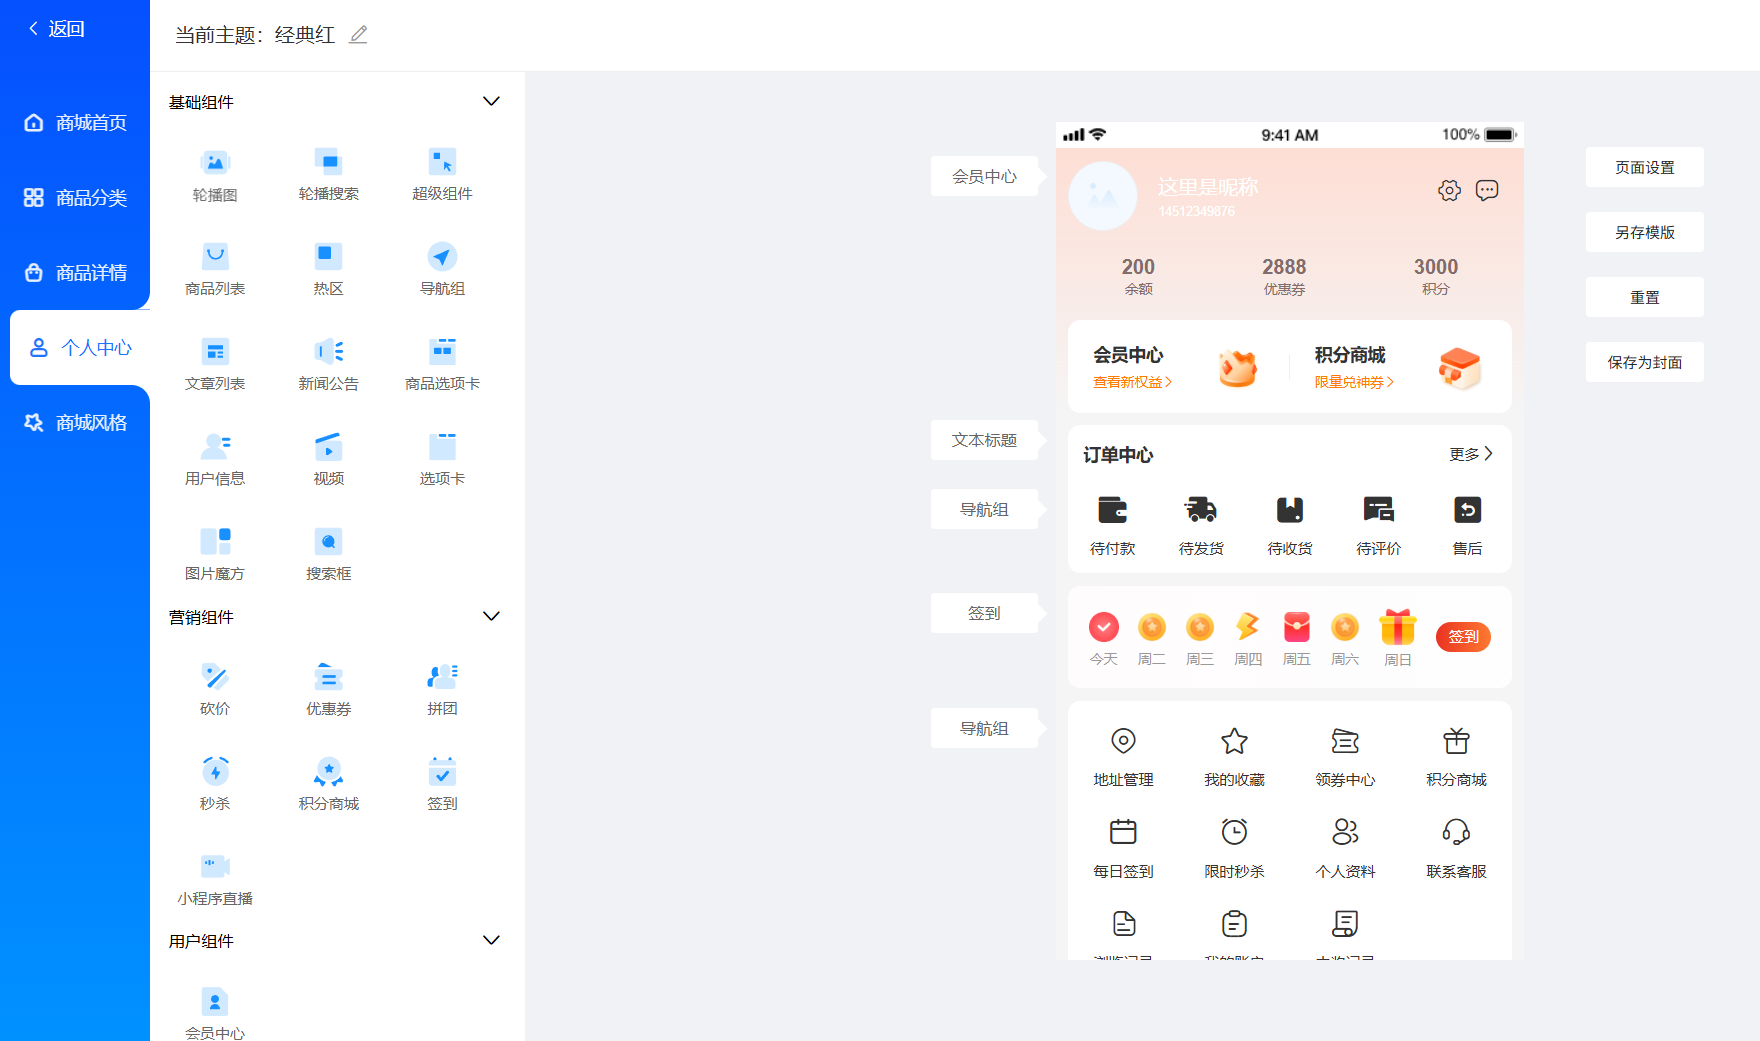Click the avatar placeholder in the preview
Image resolution: width=1760 pixels, height=1041 pixels.
[x=1103, y=196]
